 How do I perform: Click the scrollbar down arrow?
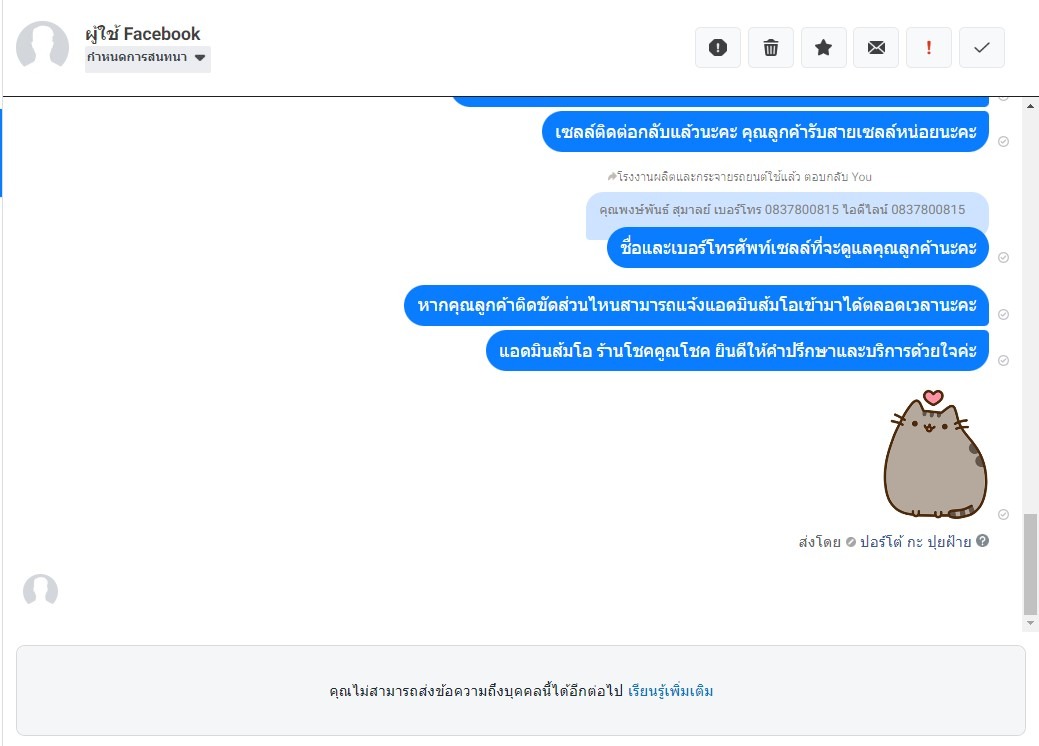1030,623
